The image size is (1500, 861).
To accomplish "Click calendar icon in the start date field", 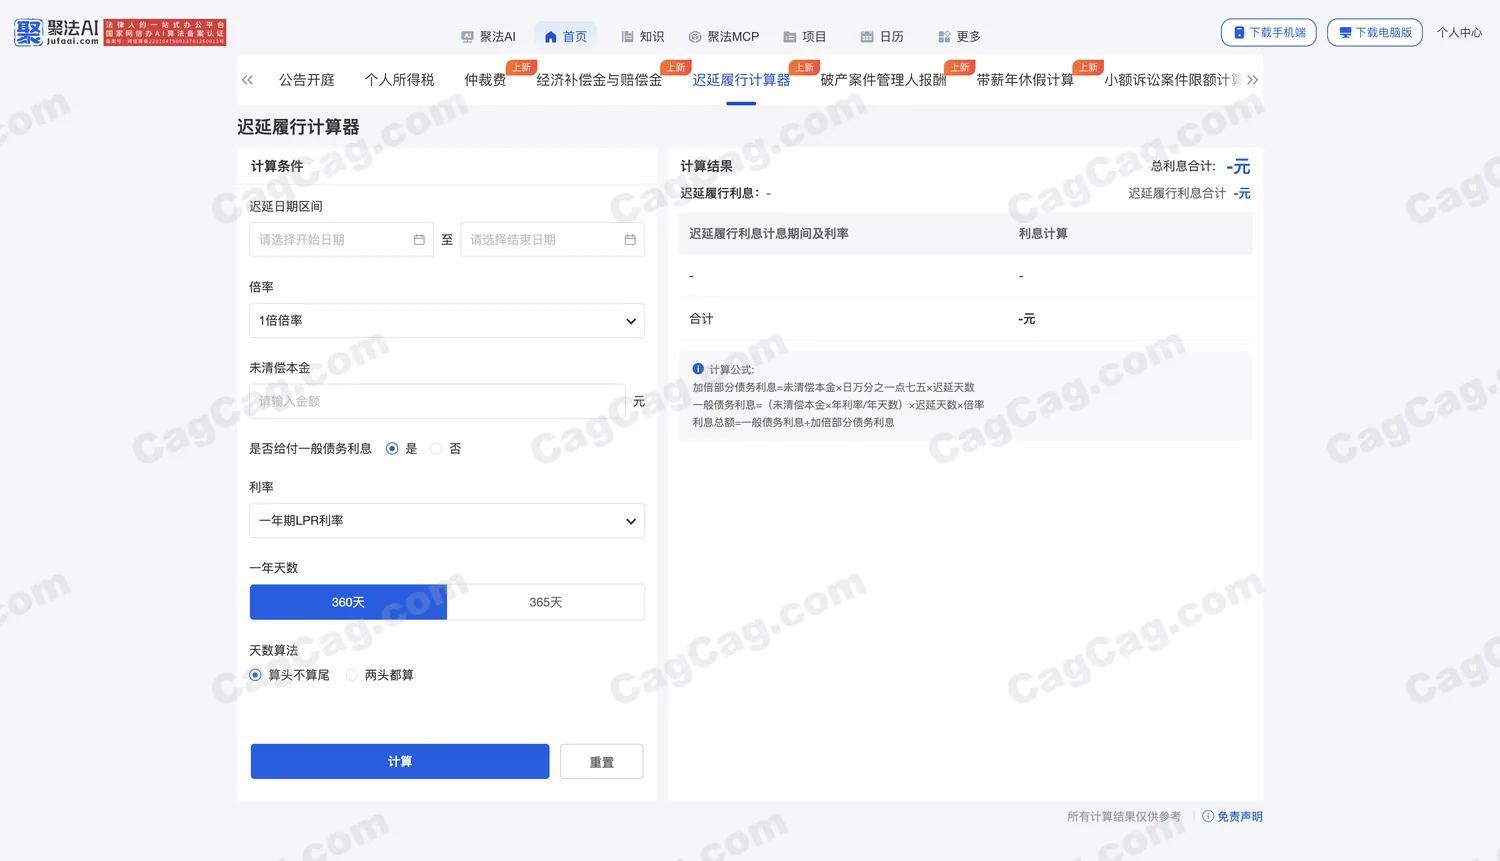I will [x=419, y=240].
